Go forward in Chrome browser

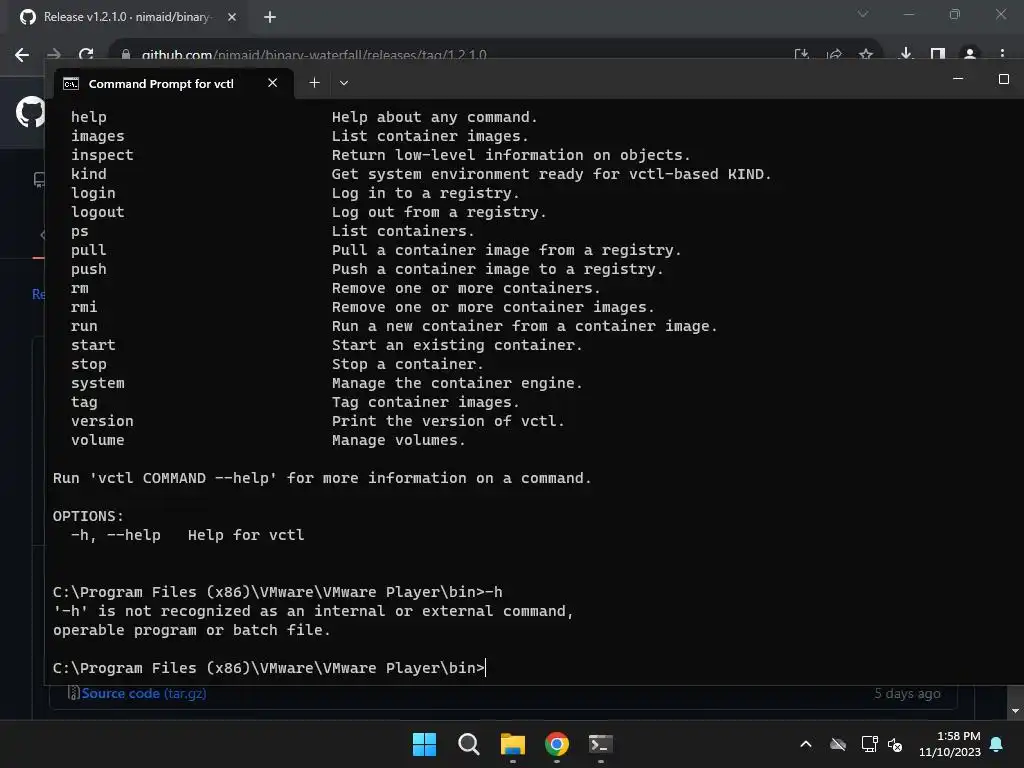(54, 55)
